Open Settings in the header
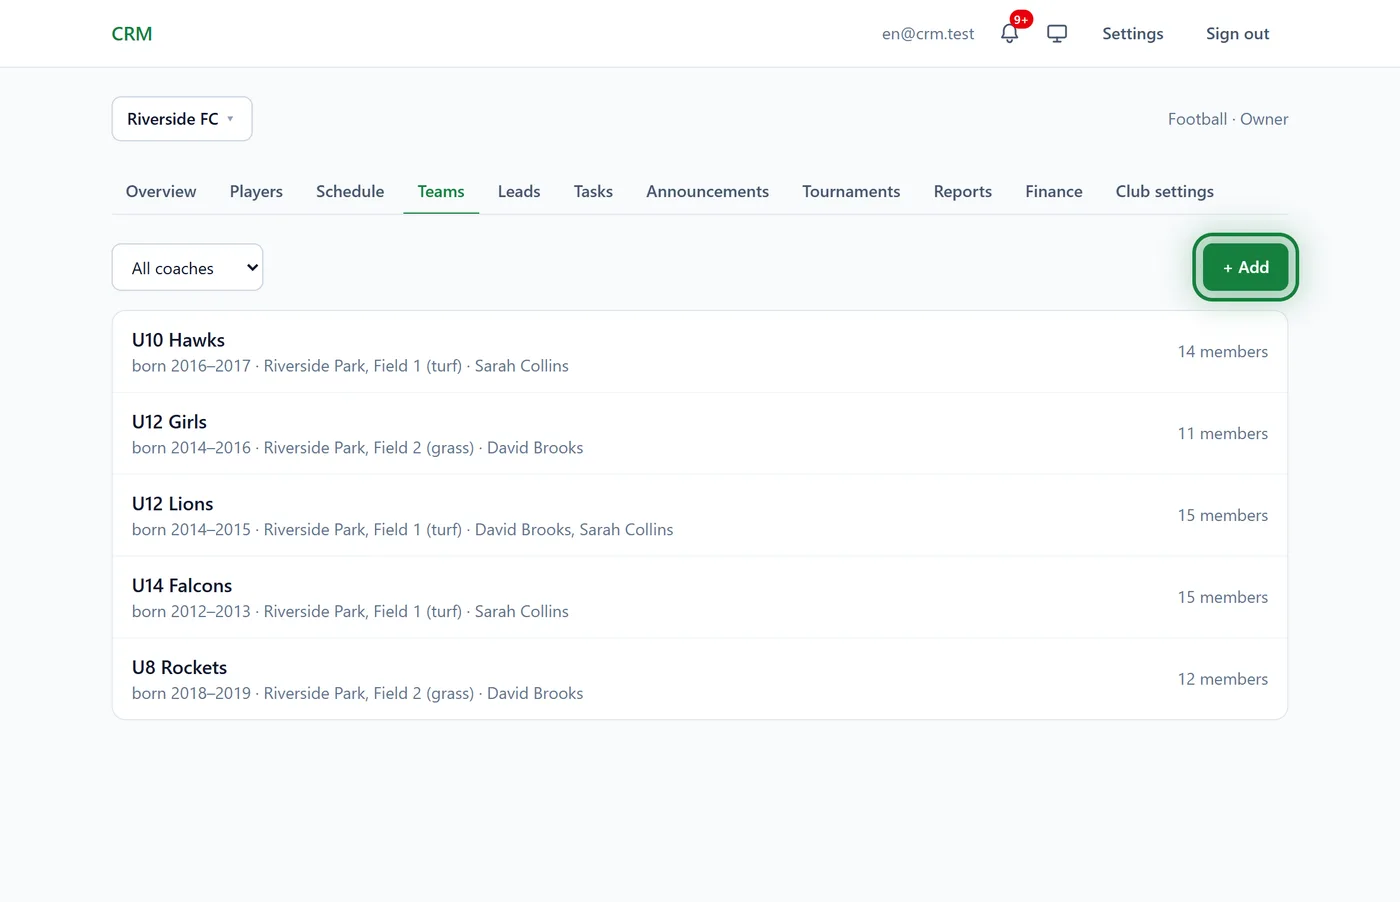The width and height of the screenshot is (1400, 902). [x=1133, y=33]
